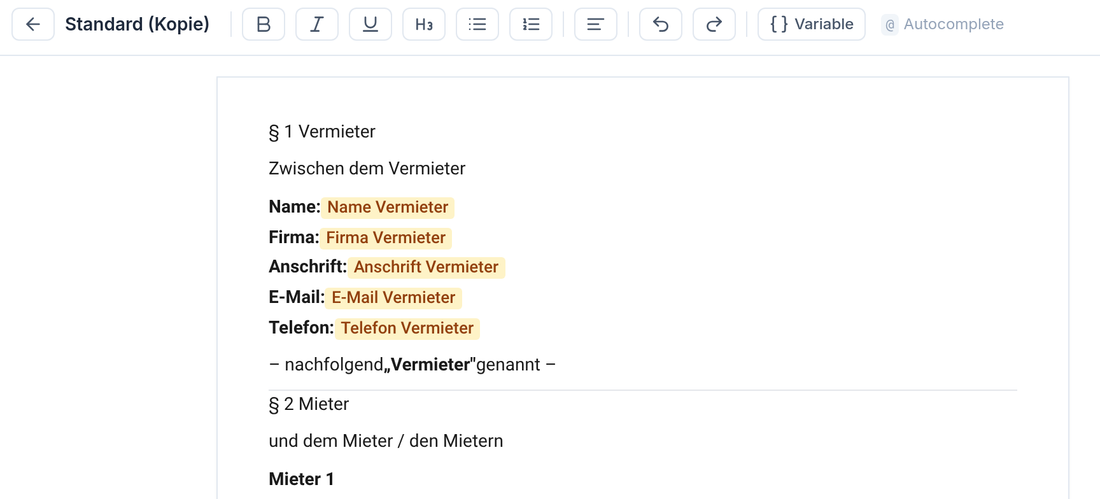Redo the last change

coord(714,25)
